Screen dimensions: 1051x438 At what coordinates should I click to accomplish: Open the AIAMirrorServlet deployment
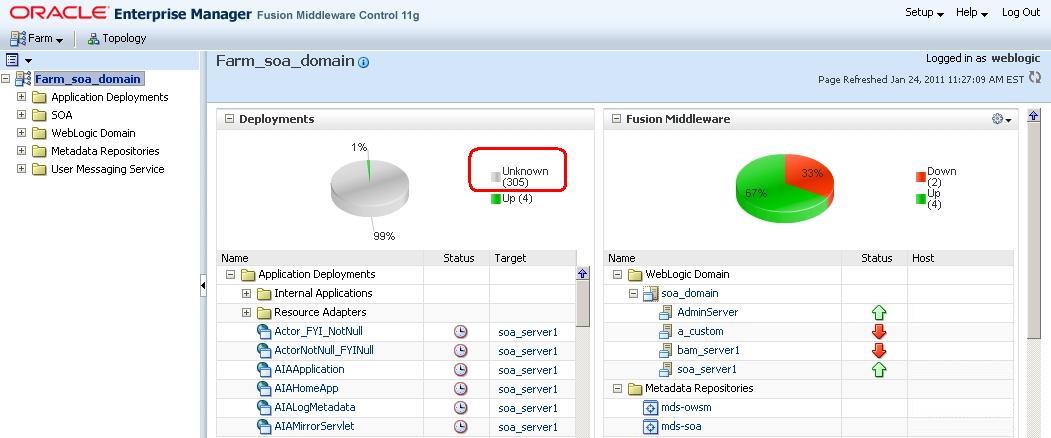point(314,426)
